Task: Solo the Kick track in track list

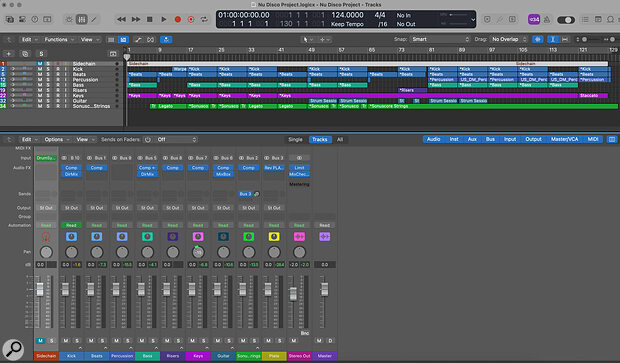Action: (48, 69)
